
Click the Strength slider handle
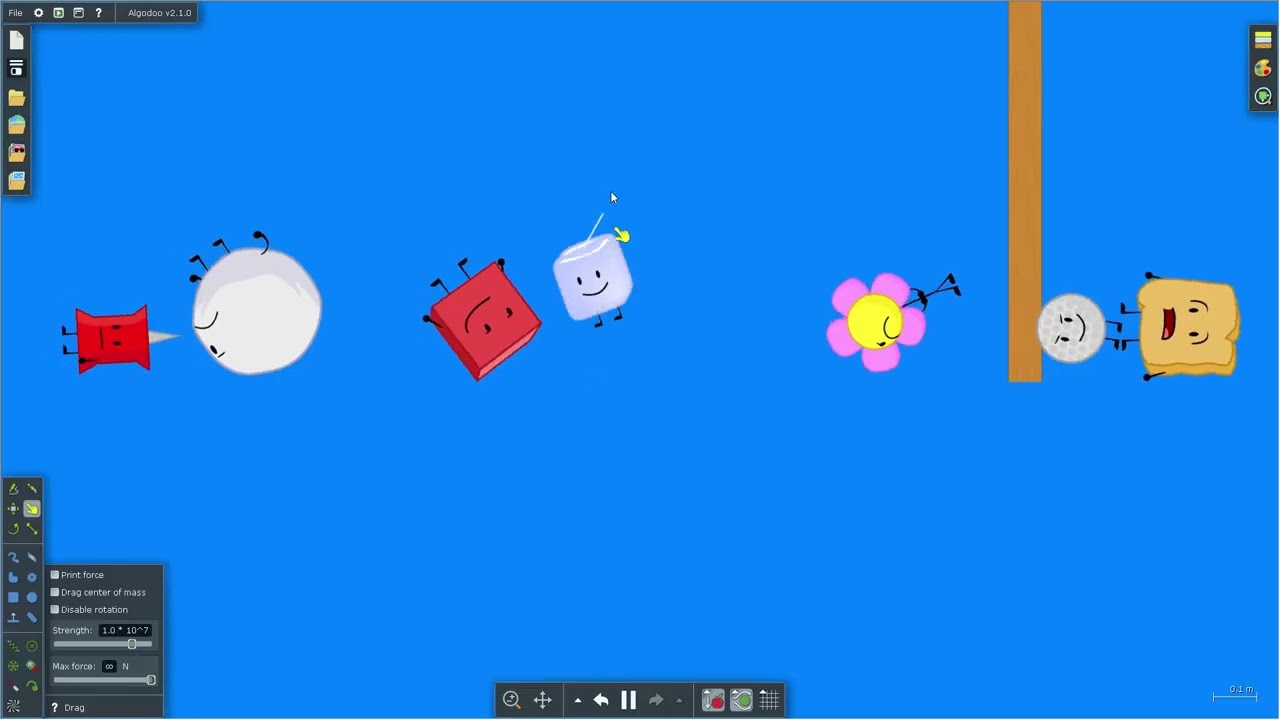[x=132, y=644]
